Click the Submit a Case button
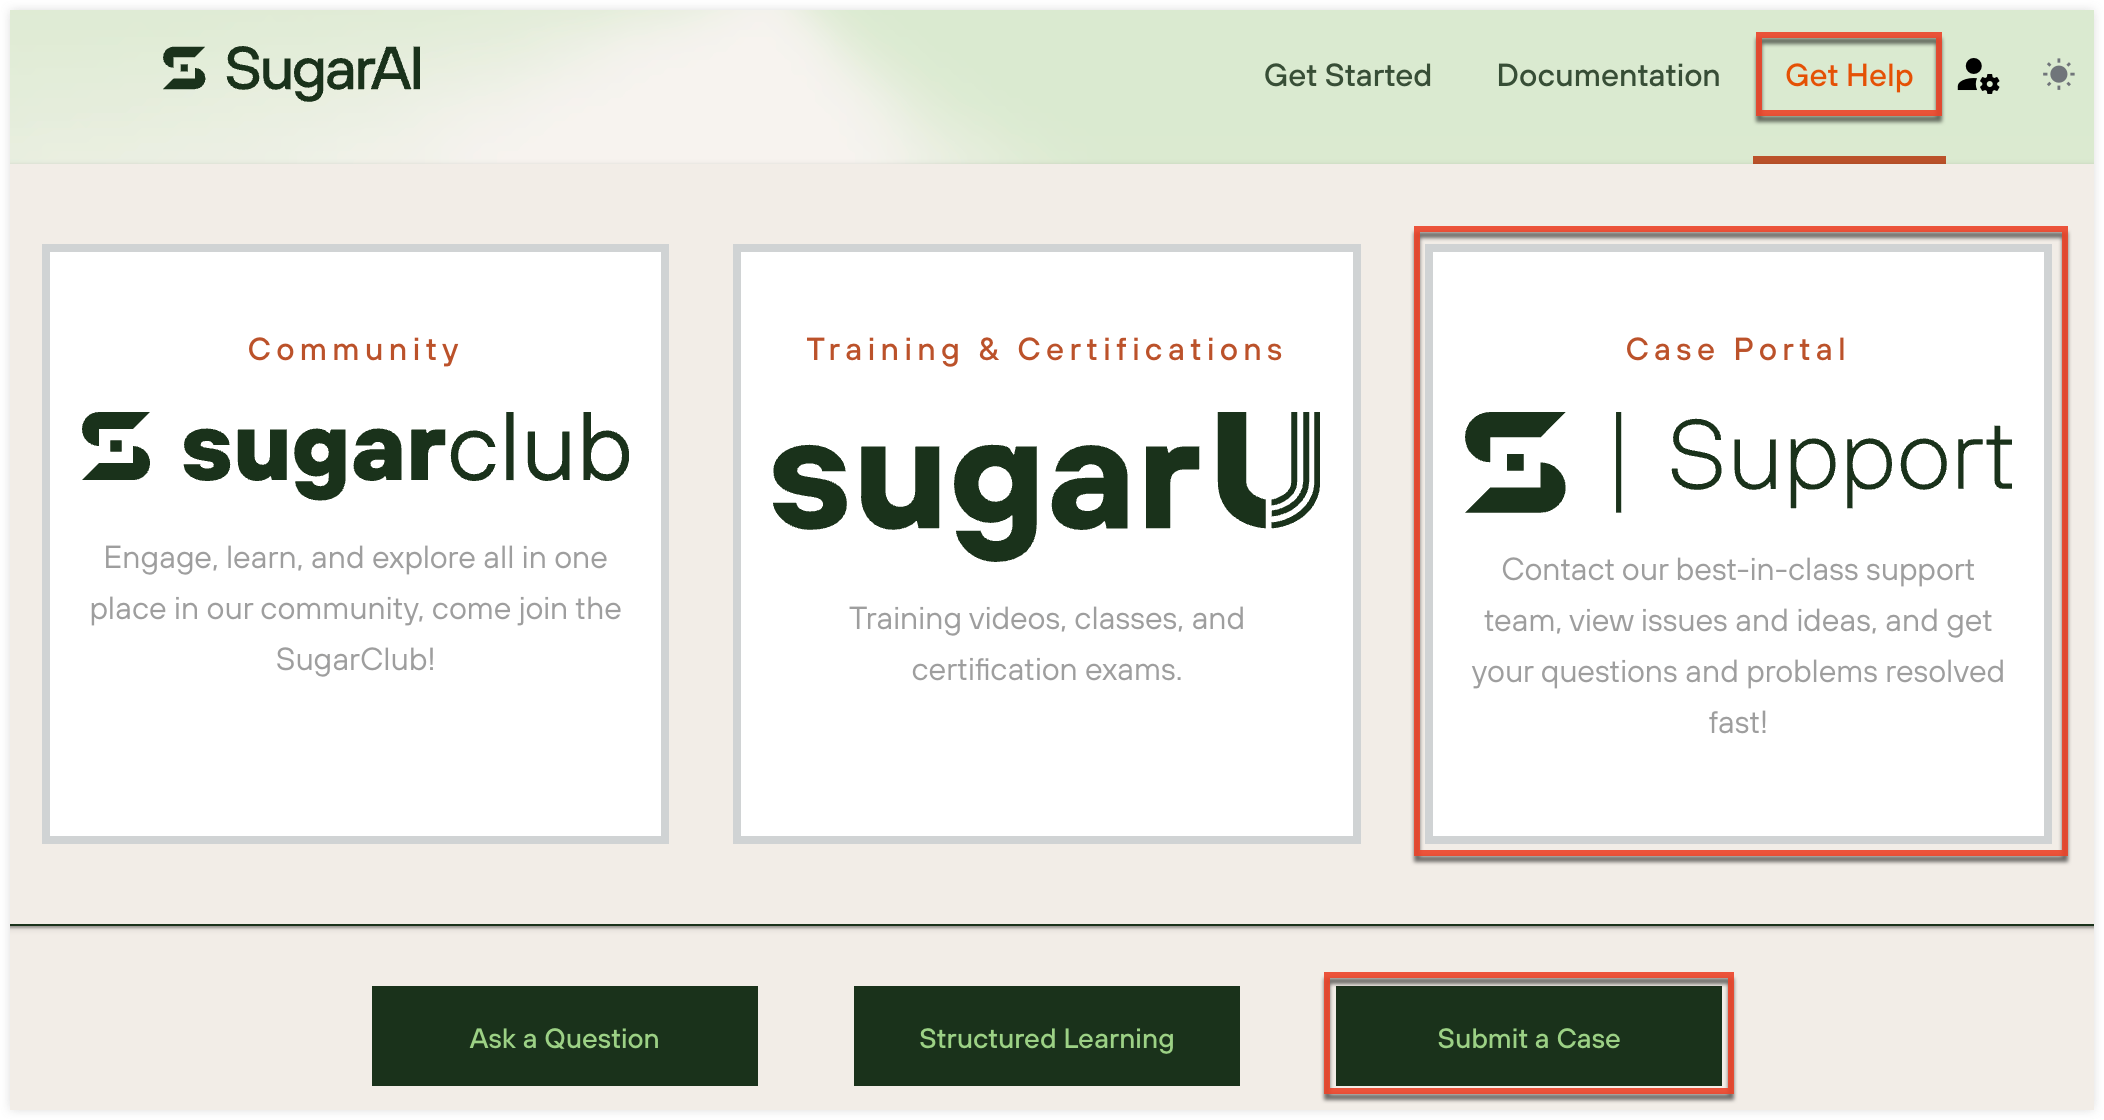Screen dimensions: 2104x1120 1529,1037
